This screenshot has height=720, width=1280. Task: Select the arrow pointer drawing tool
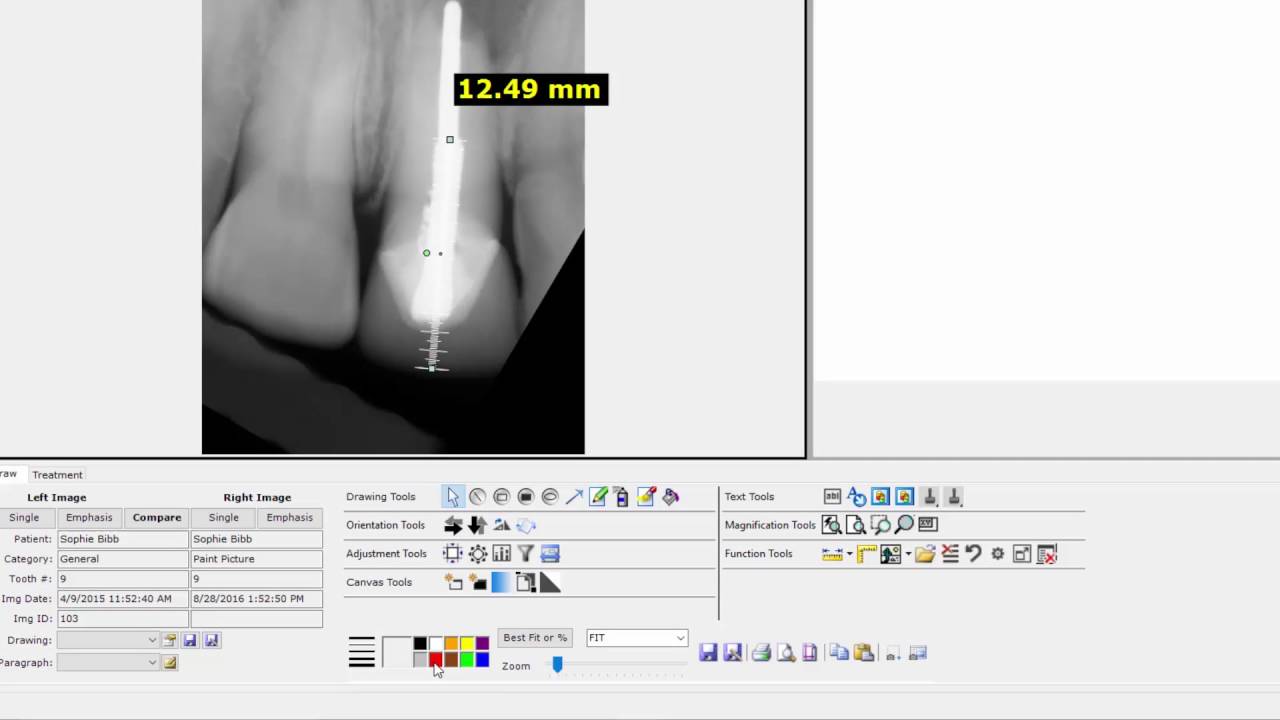click(x=453, y=497)
